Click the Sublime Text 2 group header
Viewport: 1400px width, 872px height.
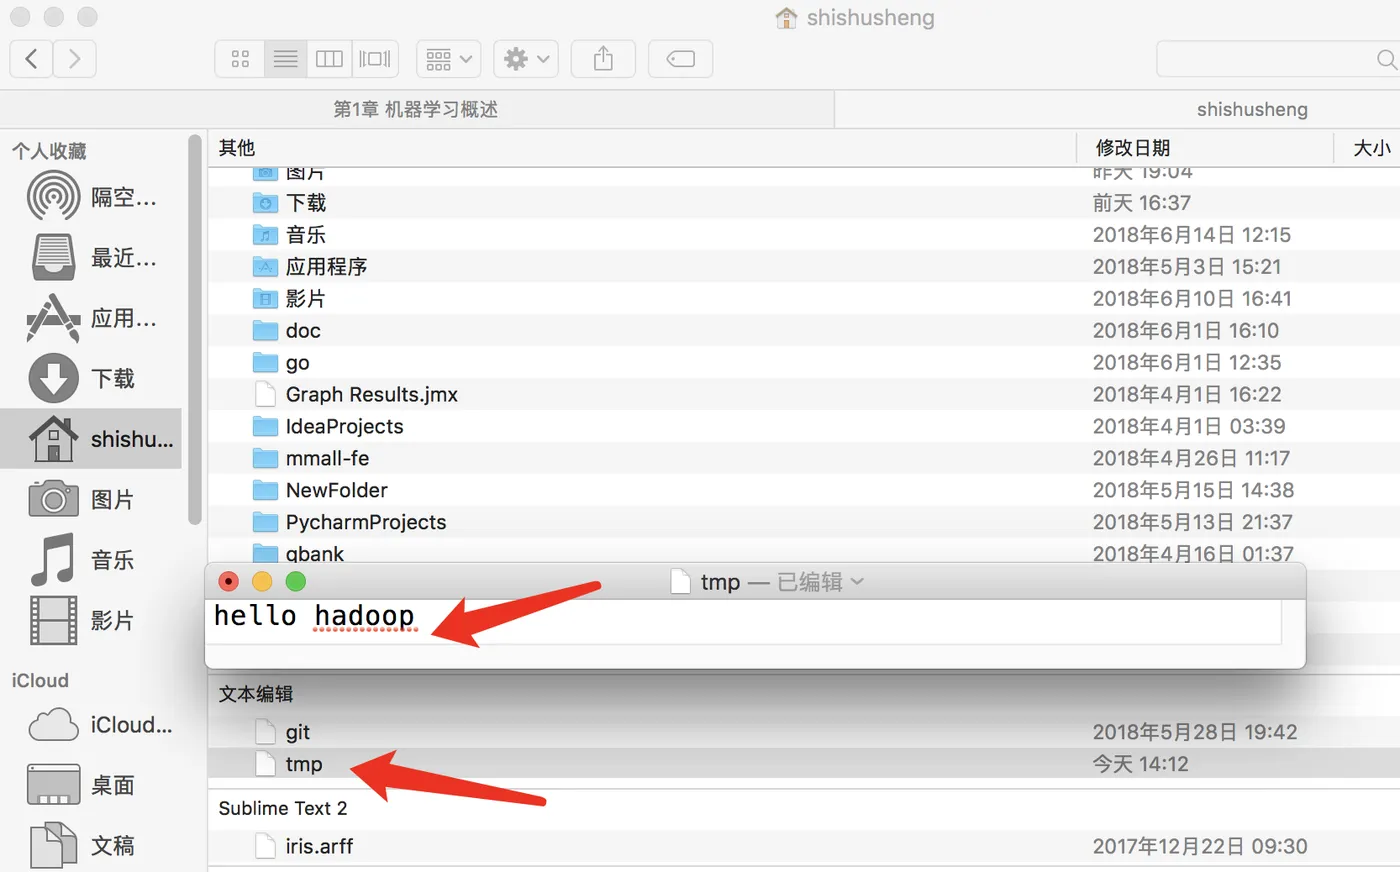coord(283,808)
